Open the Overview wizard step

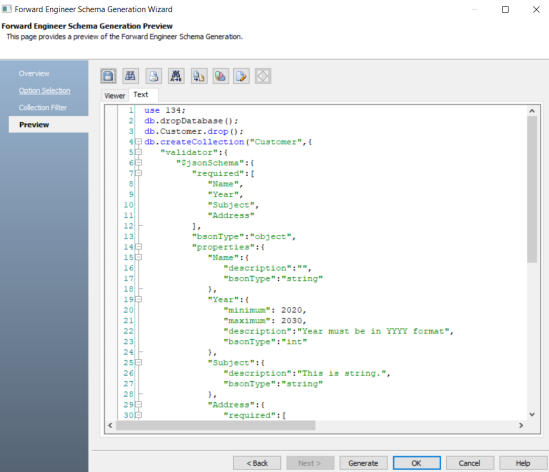tap(34, 74)
